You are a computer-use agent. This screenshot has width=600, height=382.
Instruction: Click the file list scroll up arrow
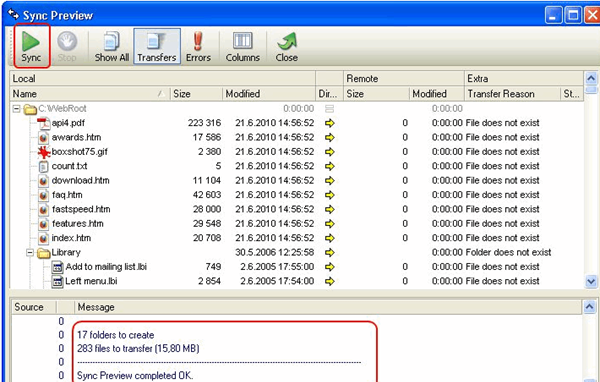click(x=591, y=78)
